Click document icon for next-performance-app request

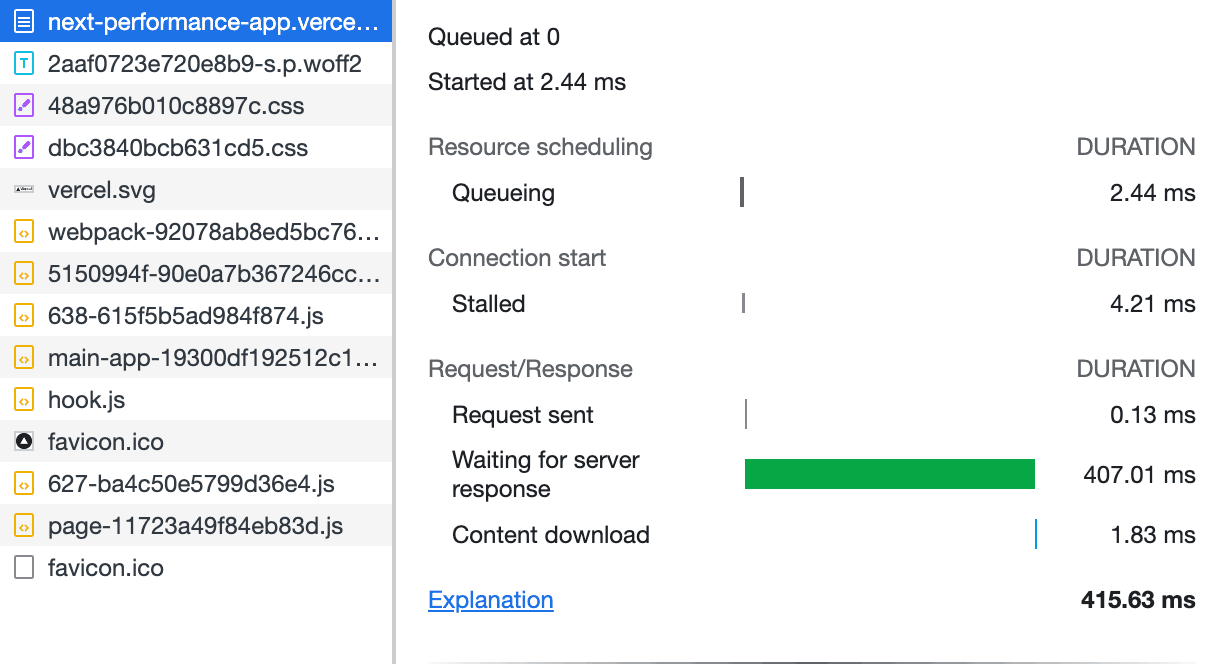(x=24, y=22)
